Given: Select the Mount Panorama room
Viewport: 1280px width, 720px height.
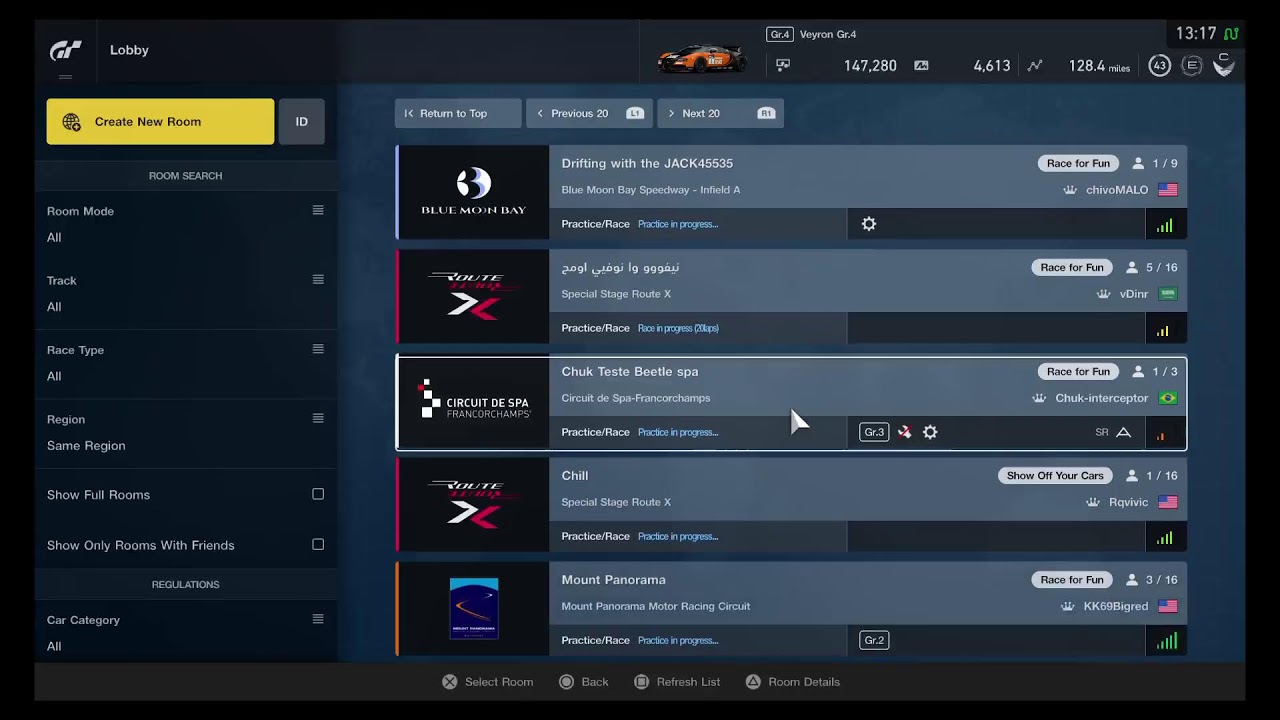Looking at the screenshot, I should coord(791,608).
